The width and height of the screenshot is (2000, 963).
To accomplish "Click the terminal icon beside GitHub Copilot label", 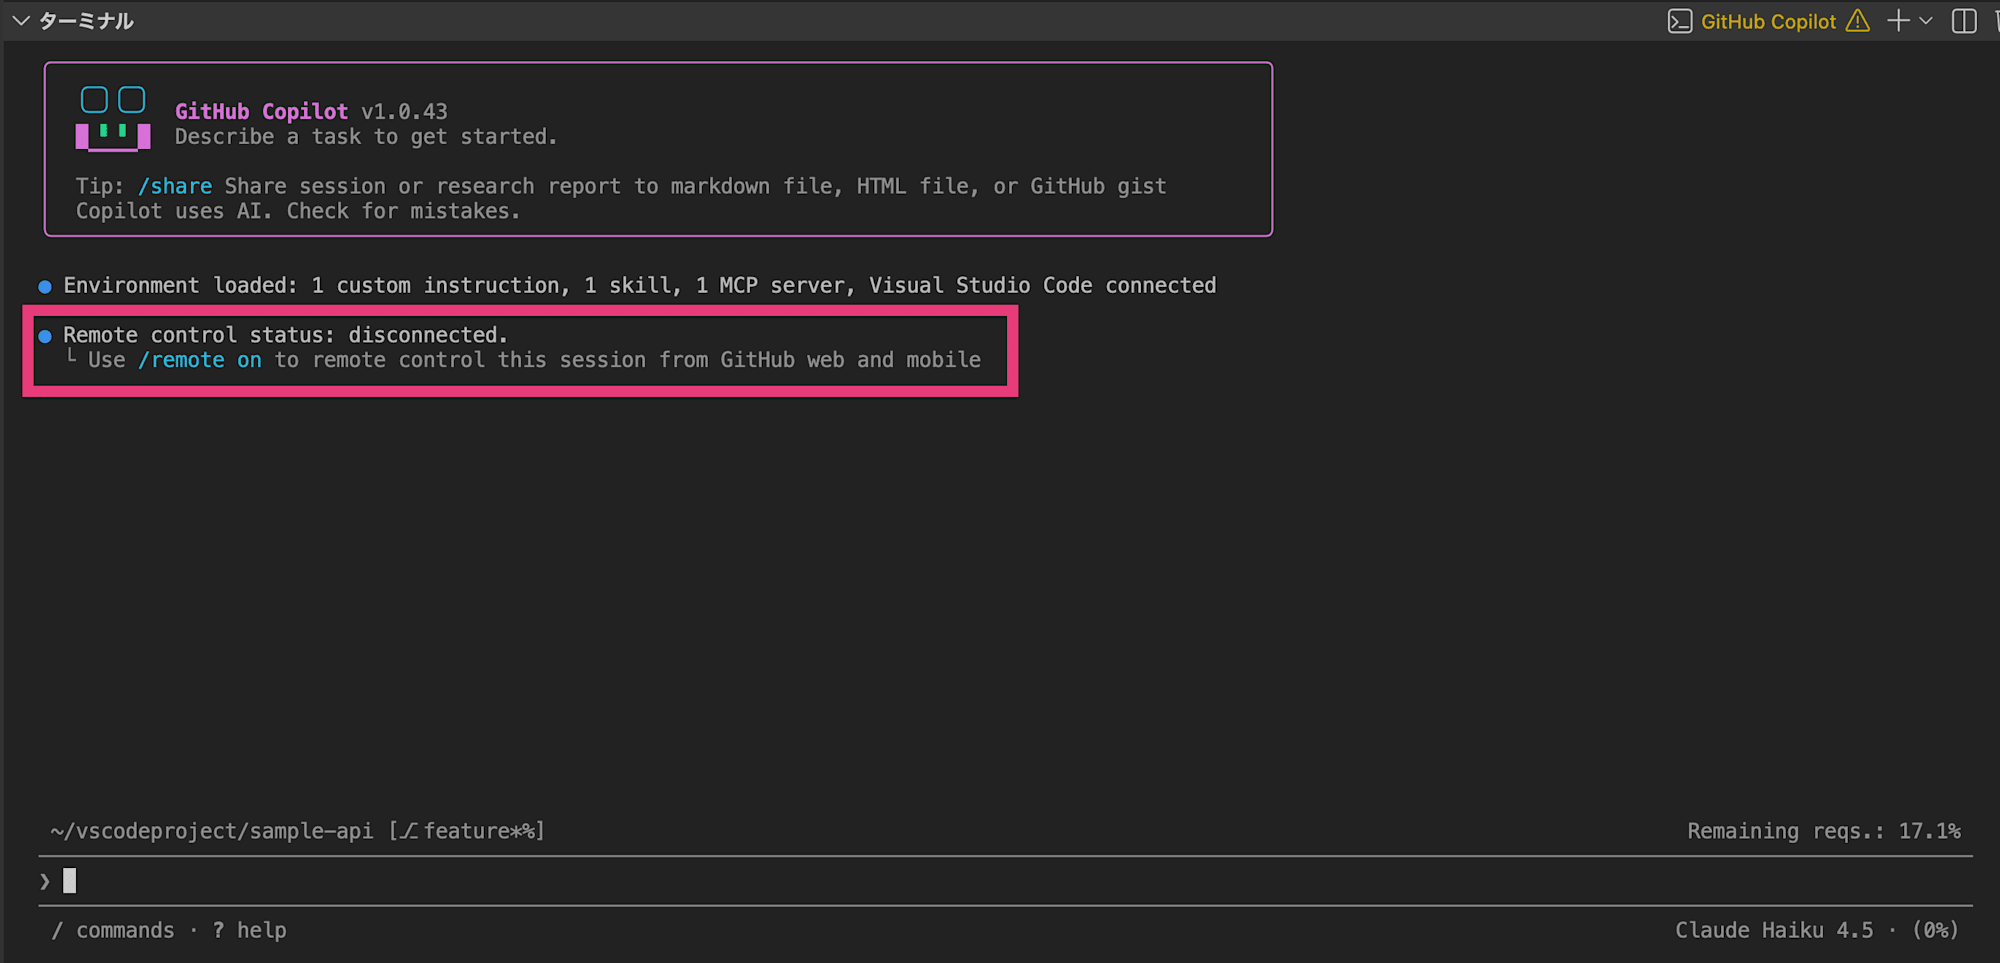I will coord(1680,21).
